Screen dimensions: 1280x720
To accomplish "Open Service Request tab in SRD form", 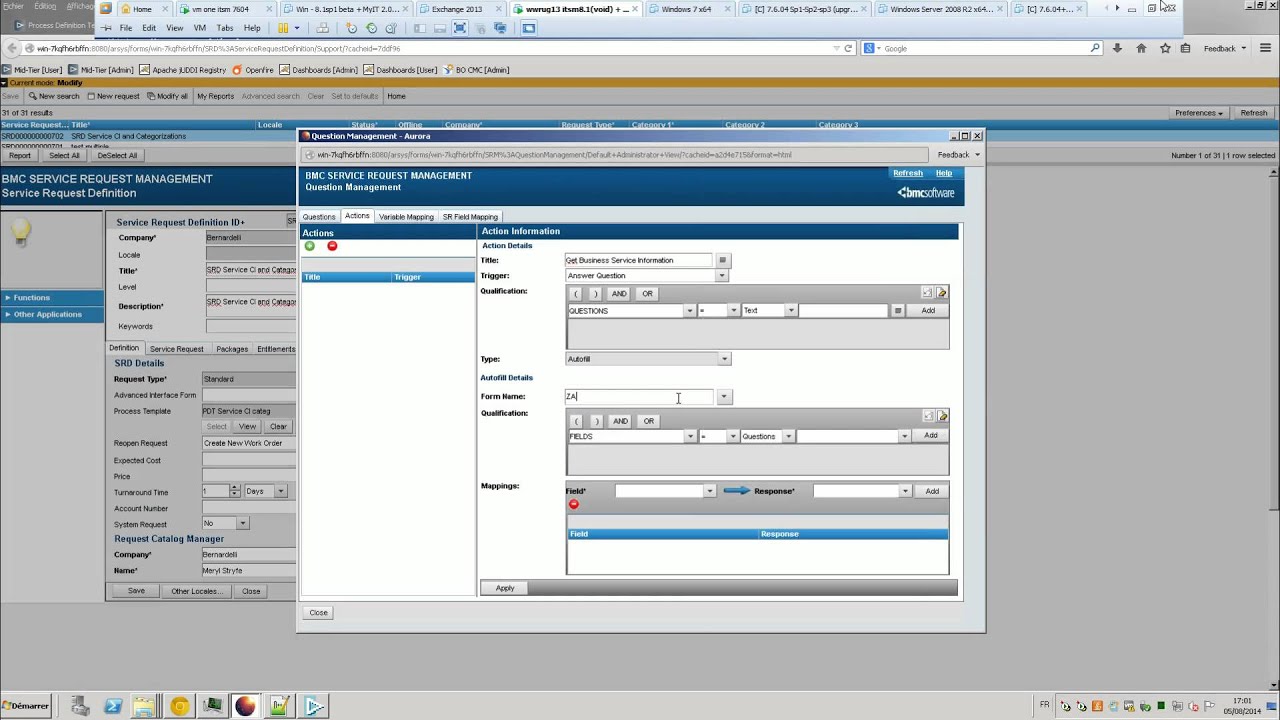I will (x=176, y=349).
